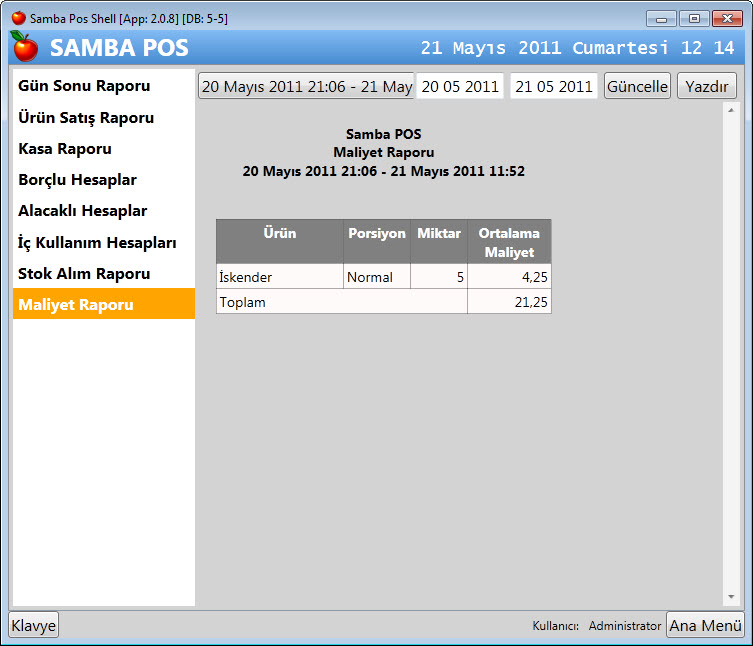Go to Alacaklı Hesaplar report
The width and height of the screenshot is (753, 646).
click(x=83, y=211)
